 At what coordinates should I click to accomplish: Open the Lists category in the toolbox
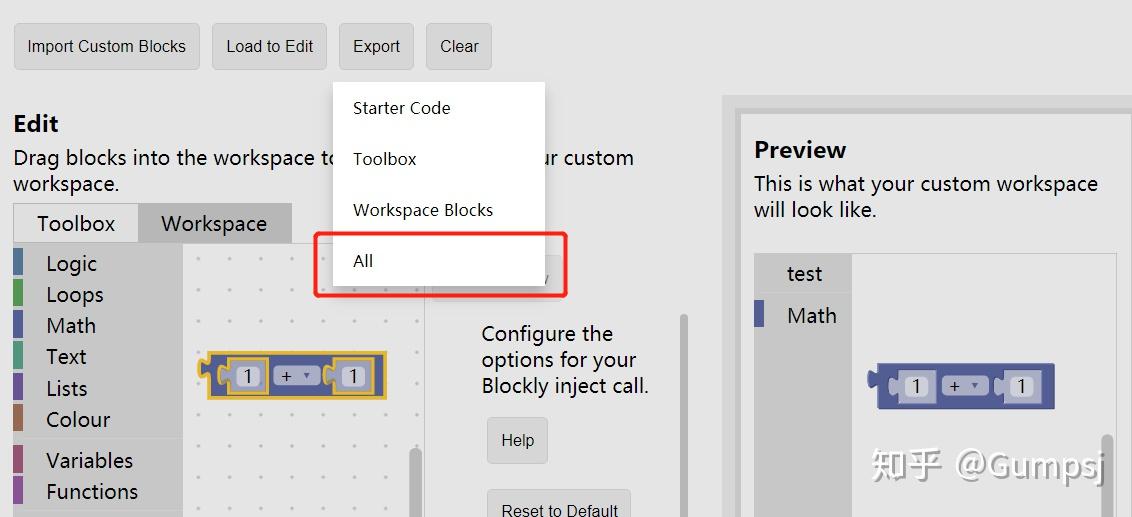click(67, 389)
